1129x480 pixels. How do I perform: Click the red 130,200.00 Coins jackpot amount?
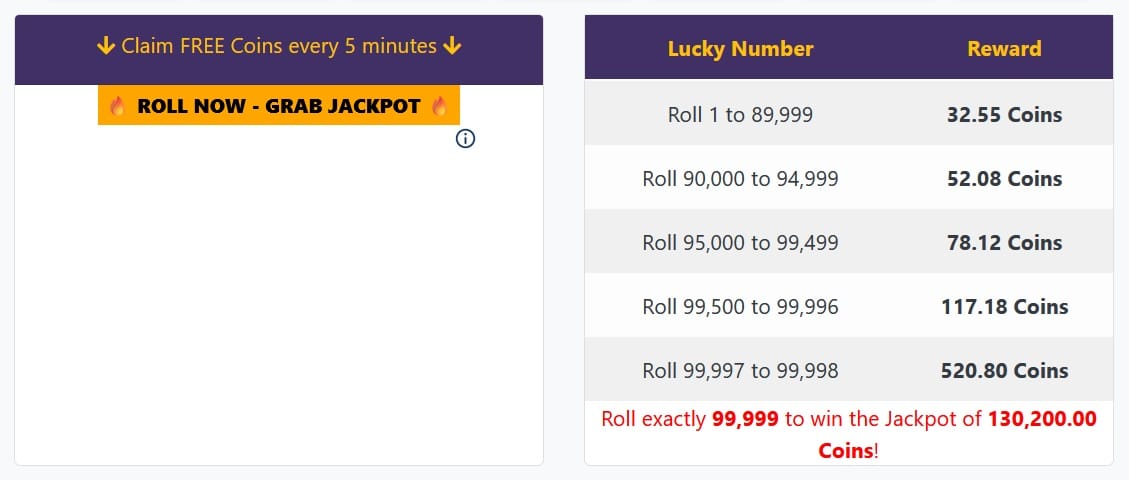click(1041, 419)
